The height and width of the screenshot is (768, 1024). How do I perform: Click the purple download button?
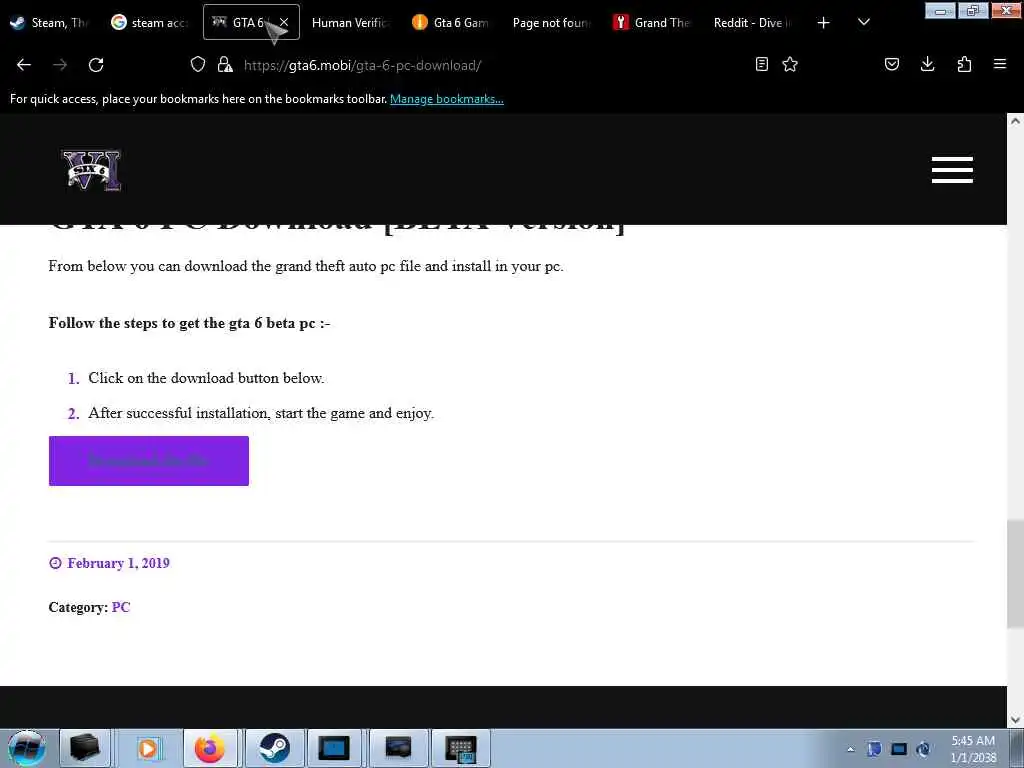pyautogui.click(x=149, y=460)
